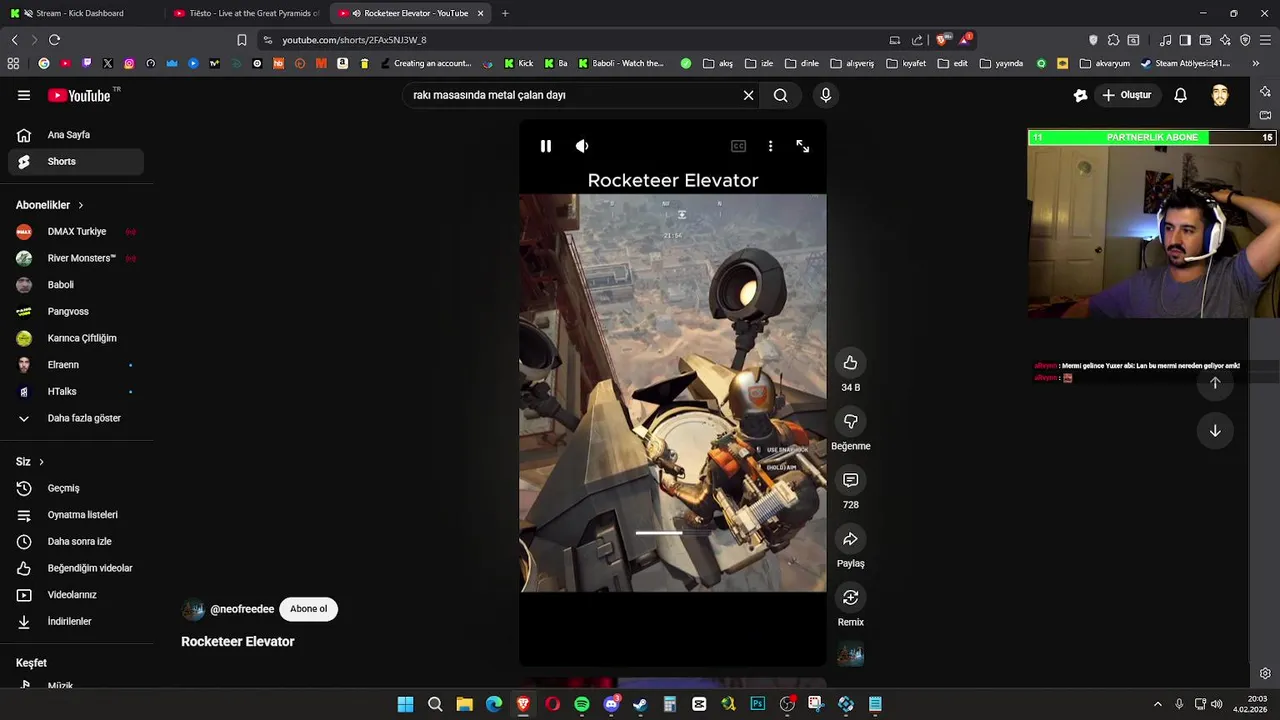Share the short via Paylaş icon
This screenshot has height=720, width=1280.
(850, 540)
